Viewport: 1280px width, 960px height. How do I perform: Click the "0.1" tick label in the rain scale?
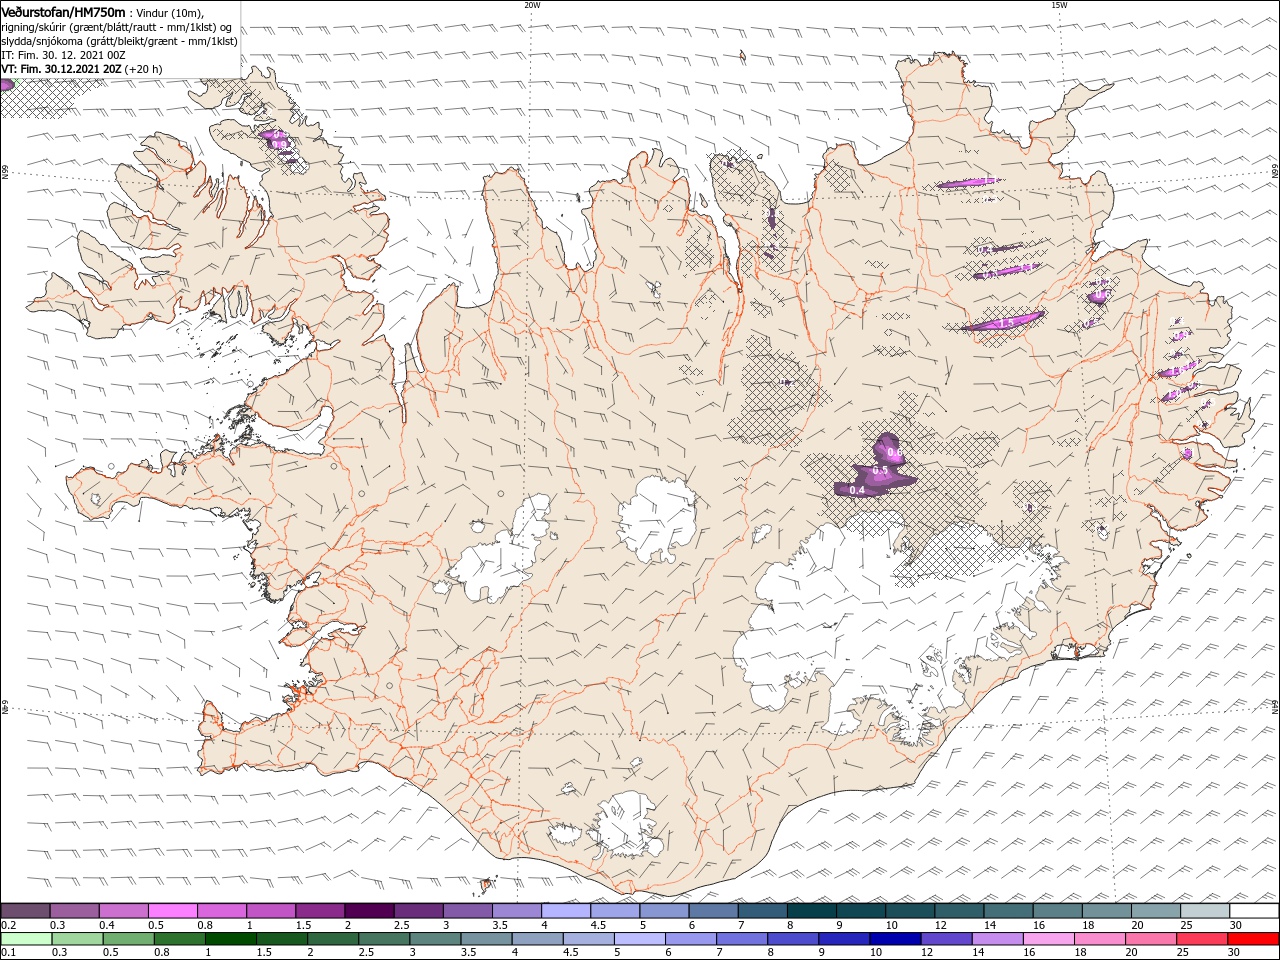(7, 953)
